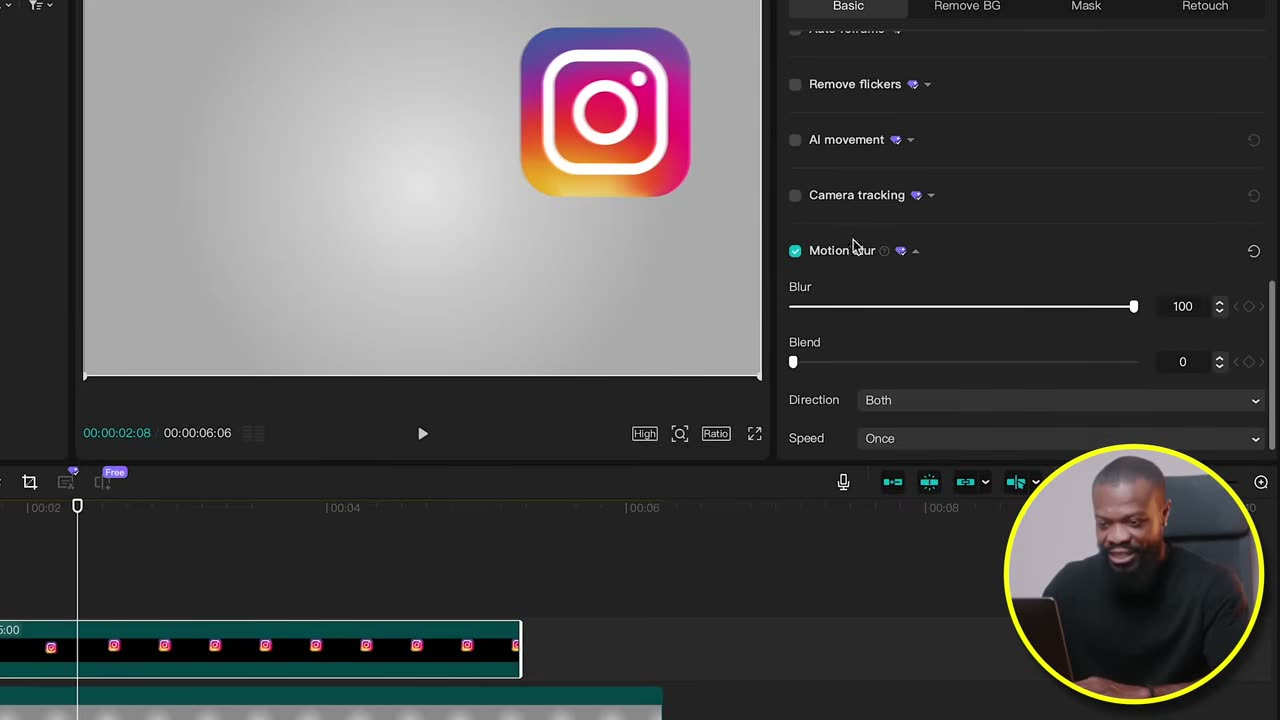Play the preview video

click(422, 434)
